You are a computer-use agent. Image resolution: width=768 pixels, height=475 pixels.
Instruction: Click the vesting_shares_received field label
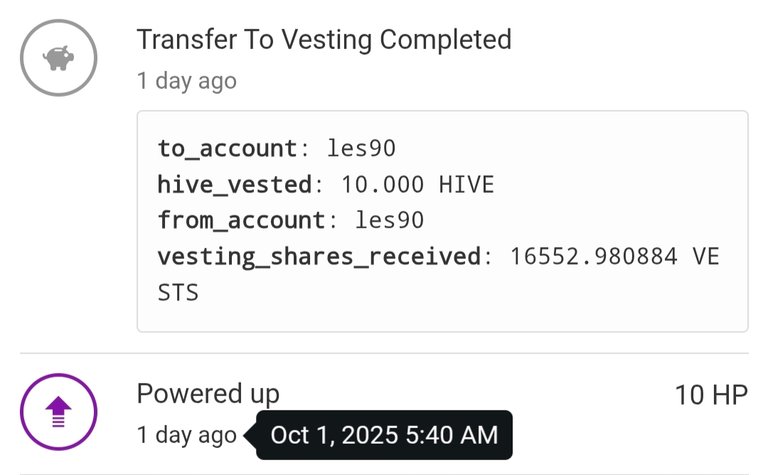(x=319, y=257)
